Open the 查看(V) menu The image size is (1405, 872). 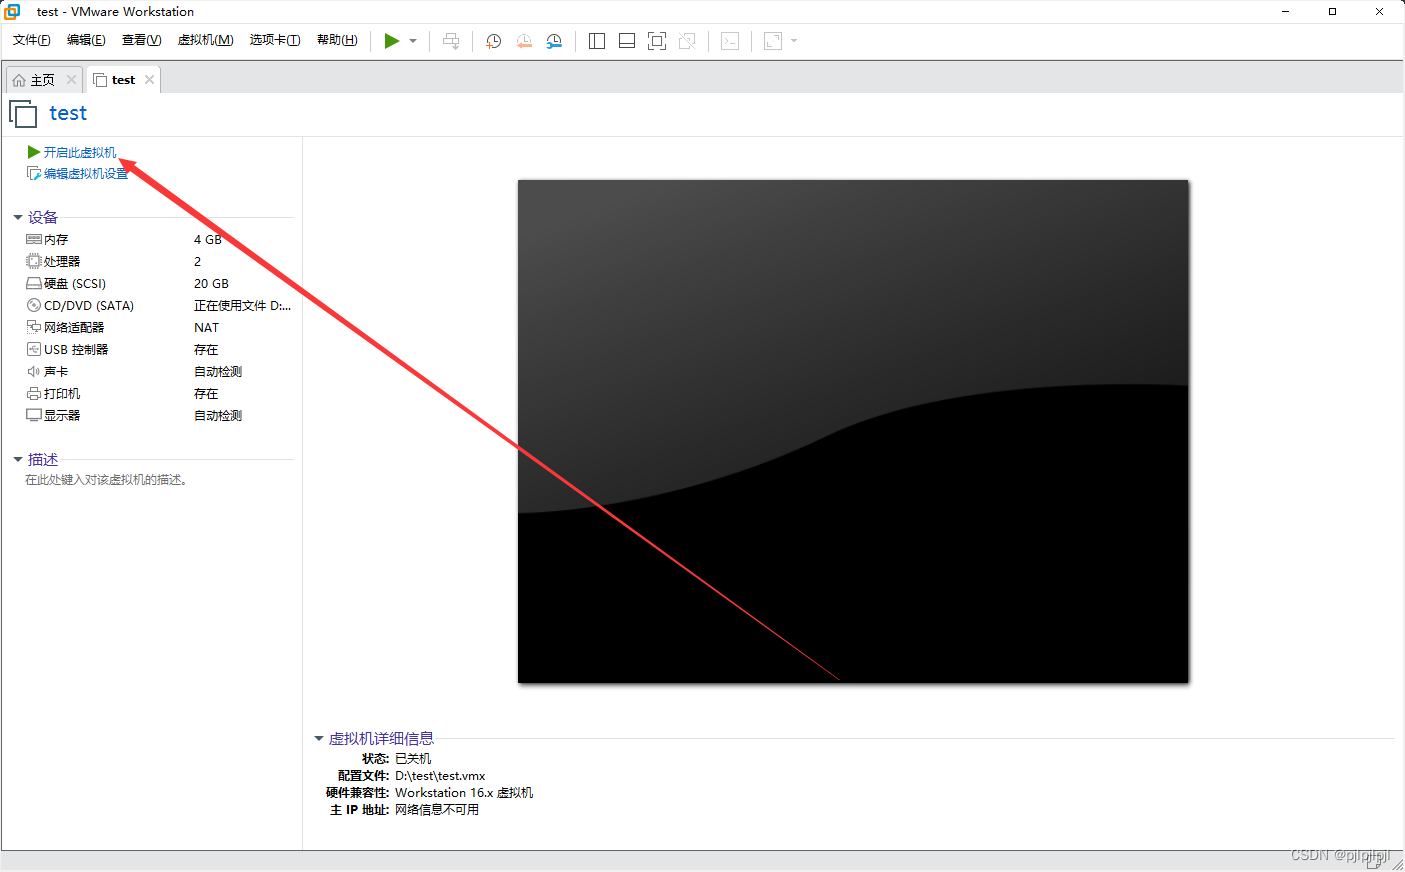coord(141,40)
